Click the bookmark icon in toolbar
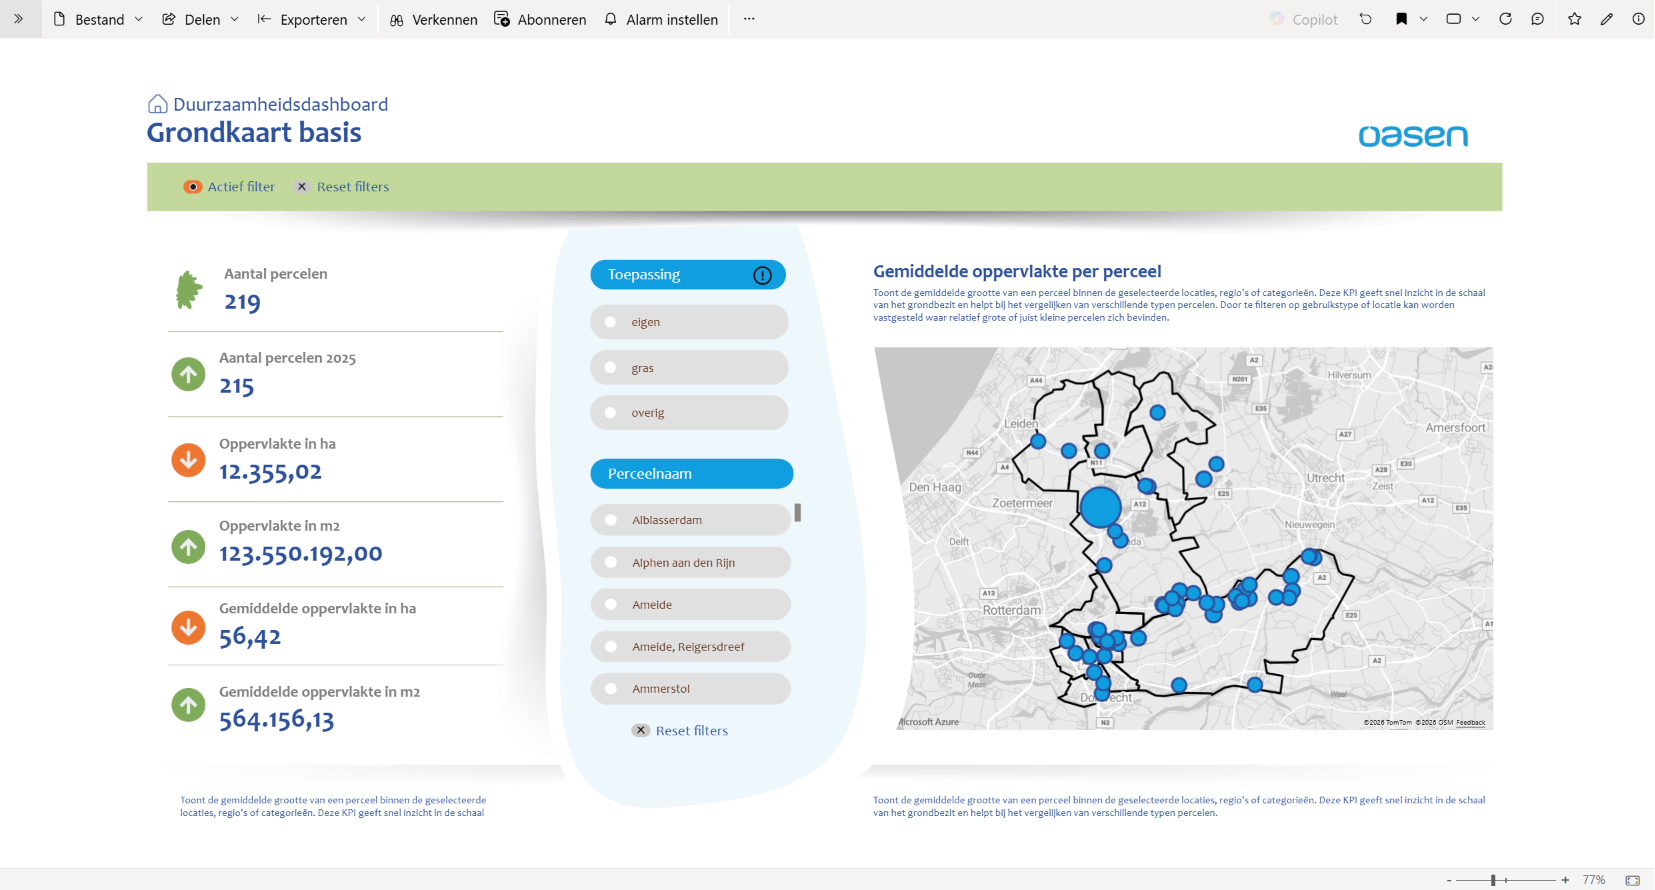 coord(1402,19)
